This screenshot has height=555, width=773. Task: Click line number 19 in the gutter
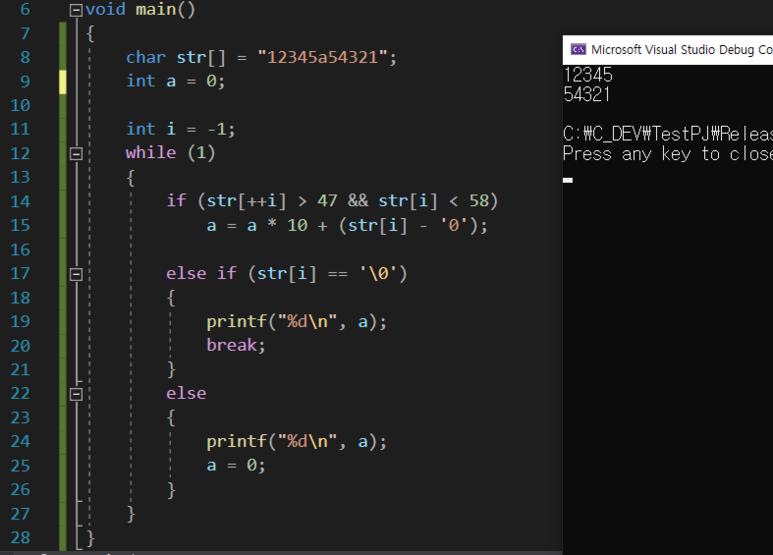click(x=20, y=322)
